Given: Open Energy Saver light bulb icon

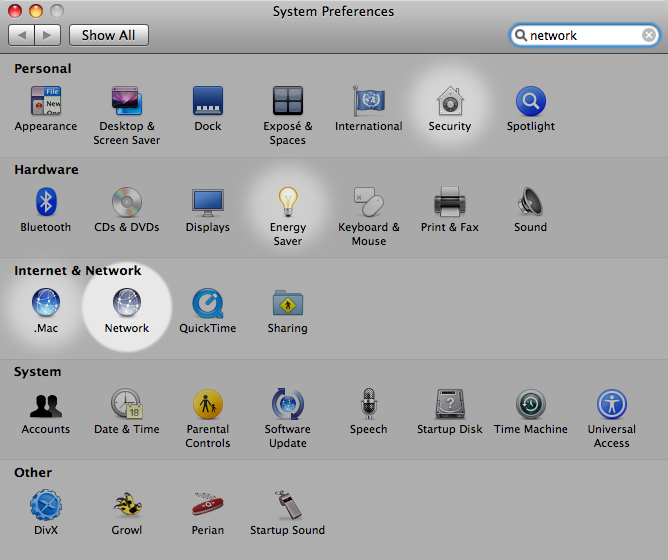Looking at the screenshot, I should point(288,202).
